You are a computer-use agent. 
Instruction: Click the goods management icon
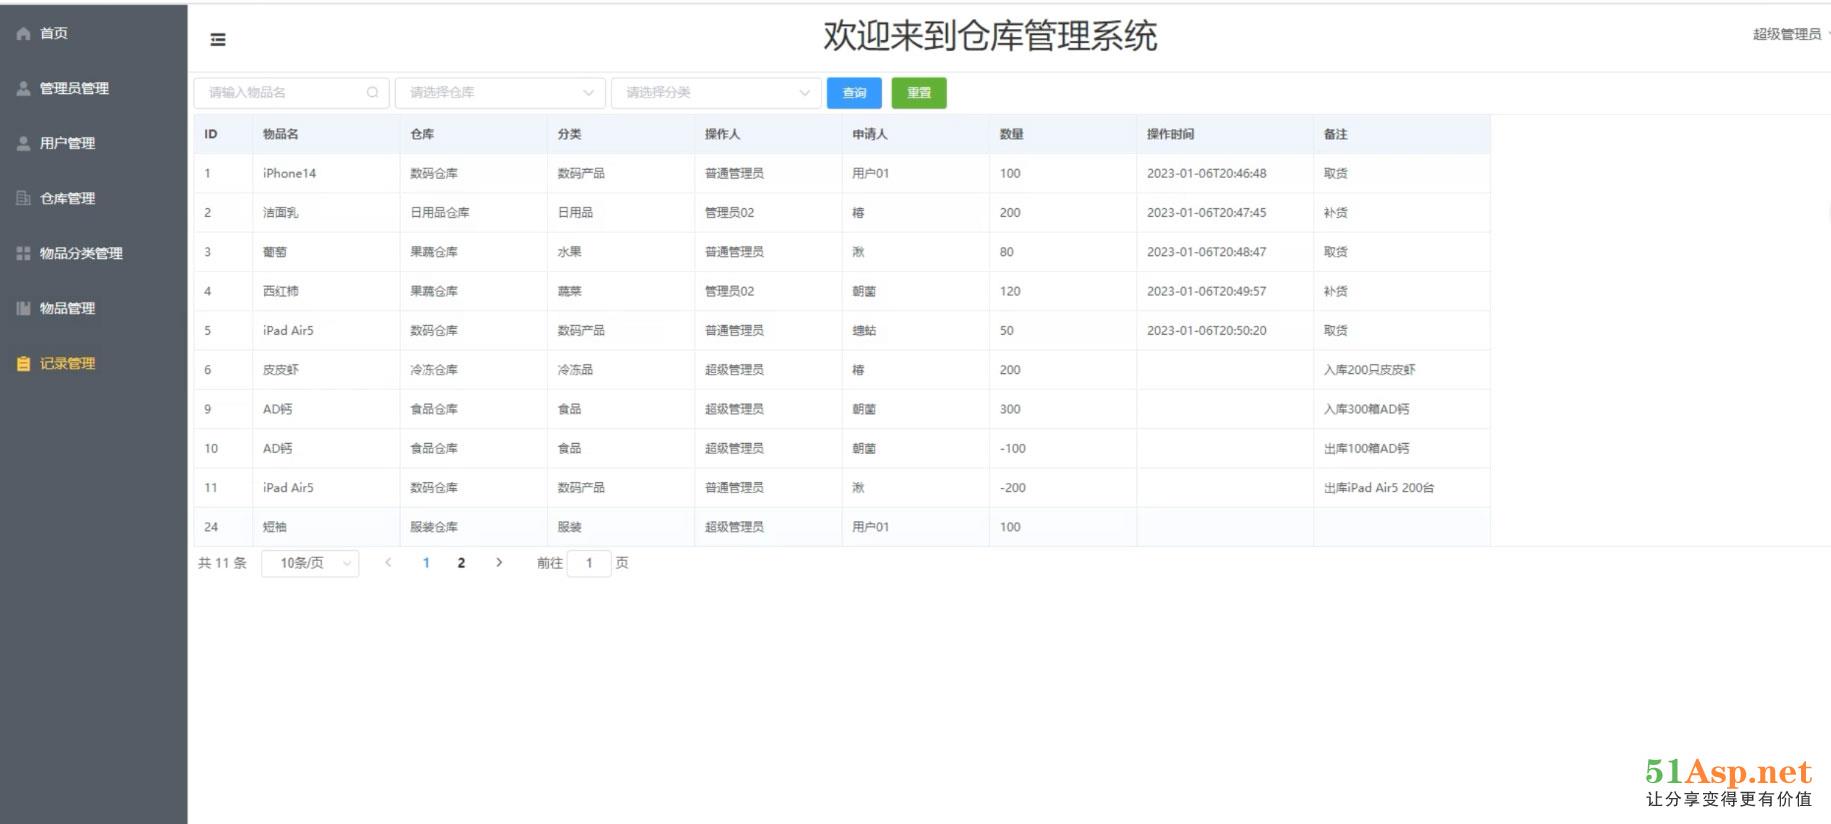click(x=23, y=309)
